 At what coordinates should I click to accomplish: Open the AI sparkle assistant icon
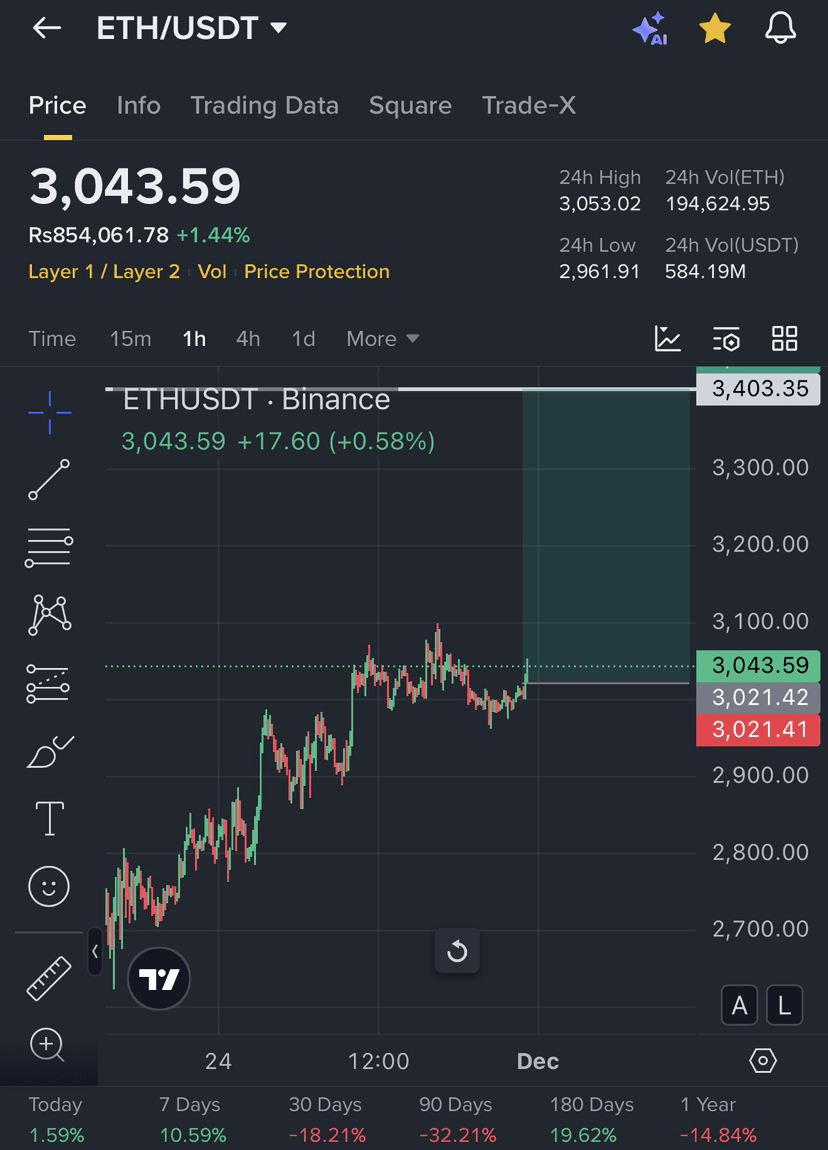click(650, 29)
